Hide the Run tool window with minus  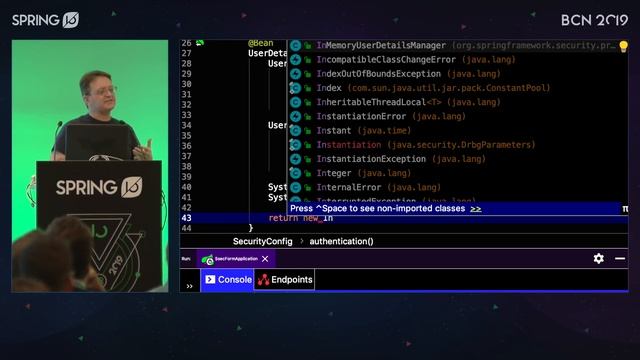tap(620, 258)
